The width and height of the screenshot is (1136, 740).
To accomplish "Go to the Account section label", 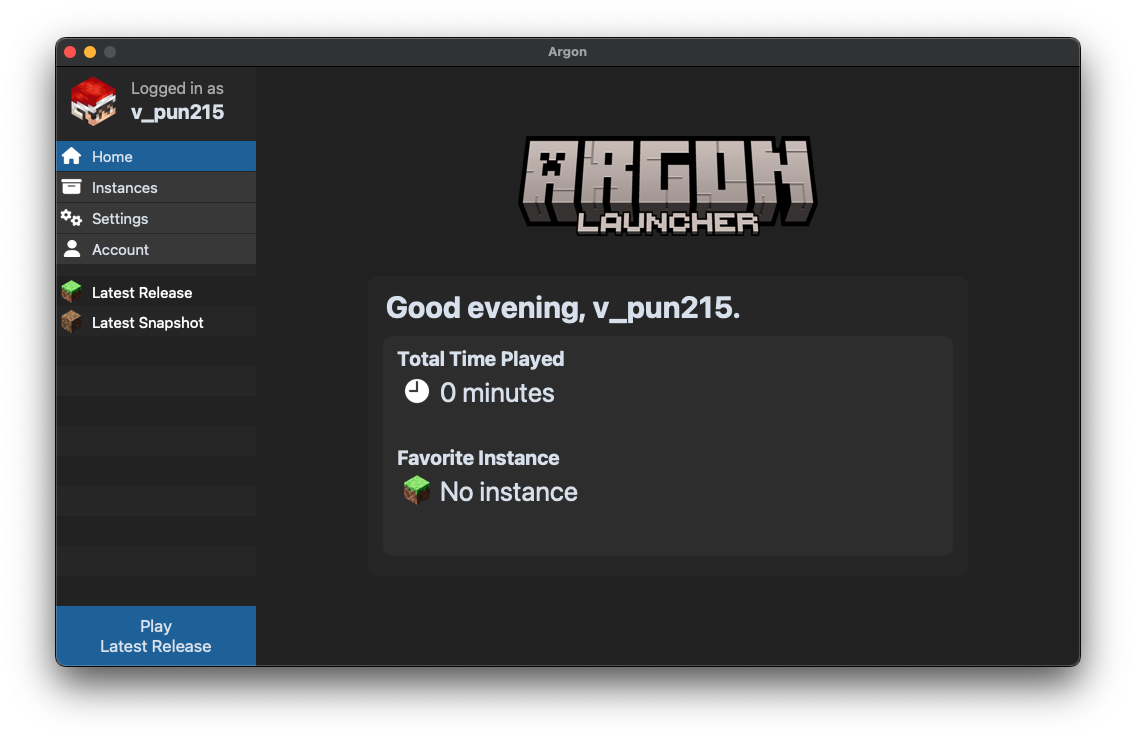I will point(120,250).
